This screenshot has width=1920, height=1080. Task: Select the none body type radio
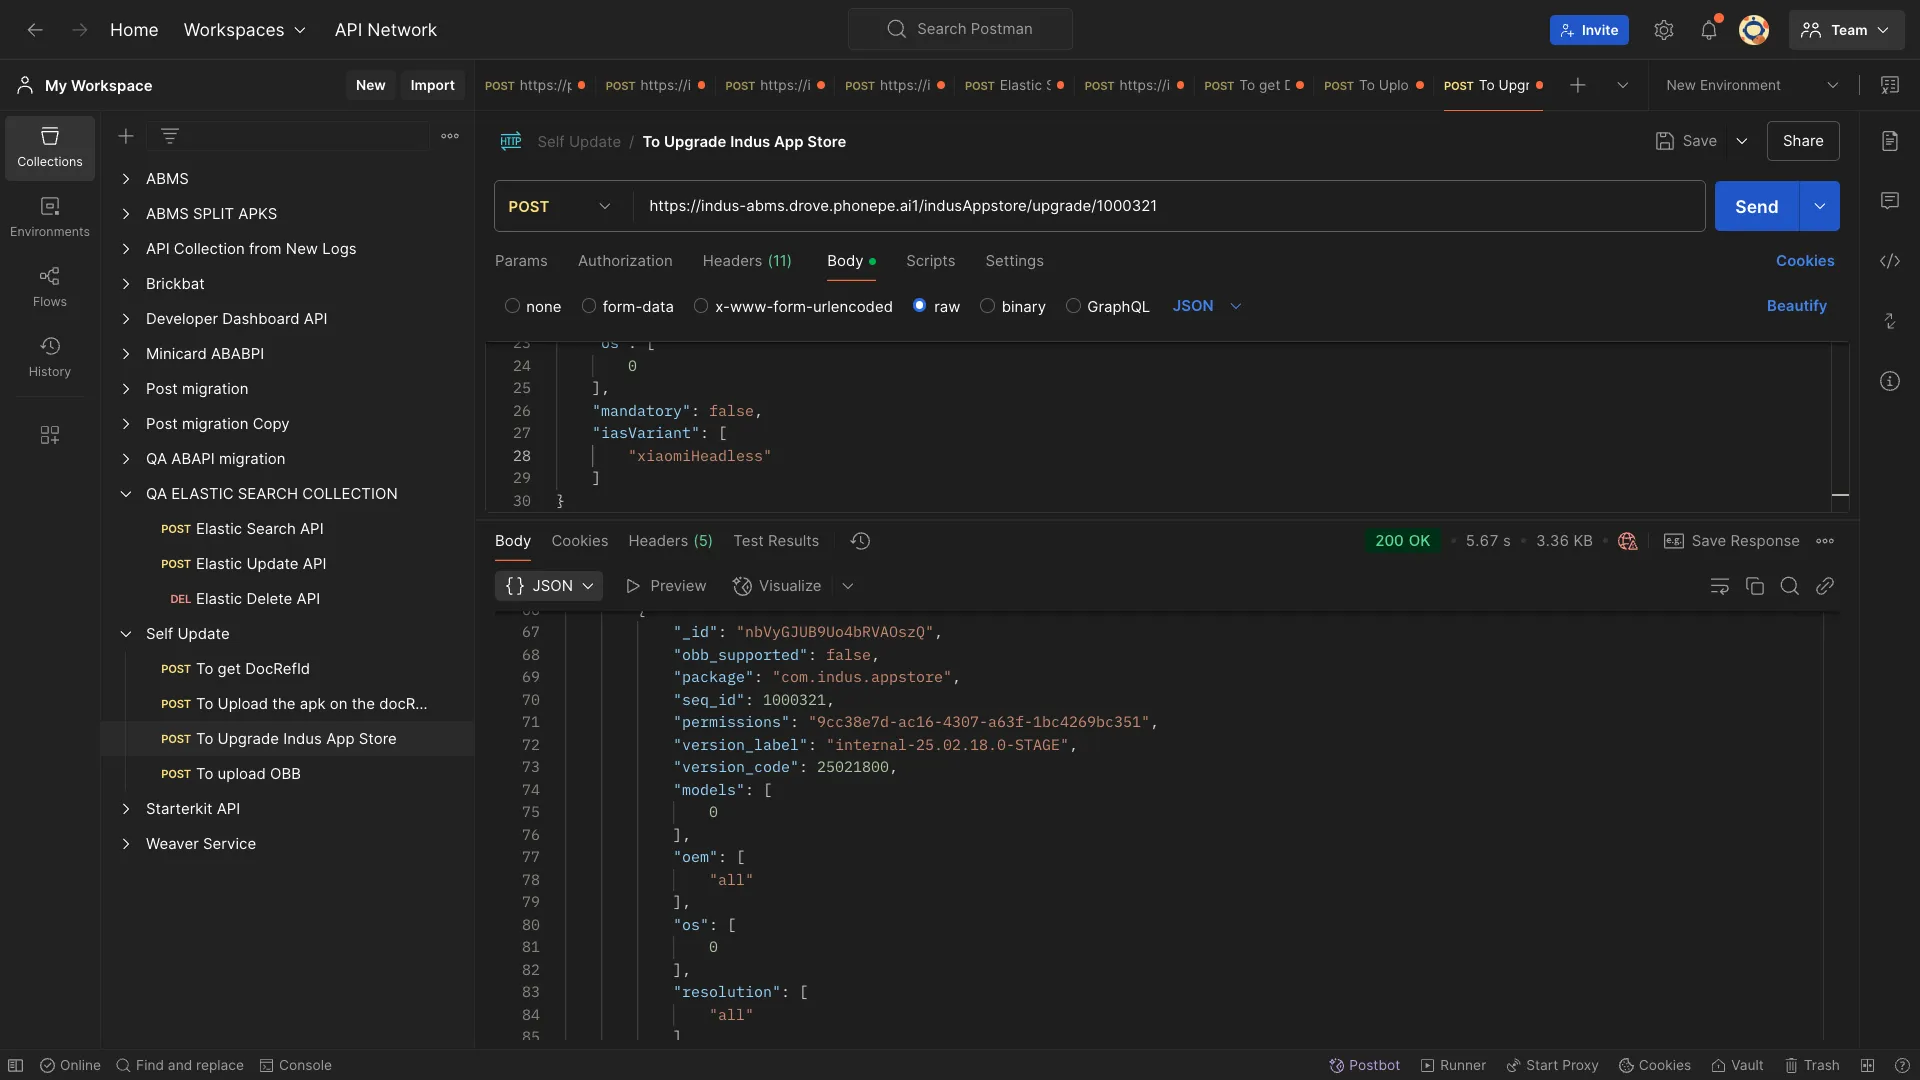pyautogui.click(x=512, y=306)
